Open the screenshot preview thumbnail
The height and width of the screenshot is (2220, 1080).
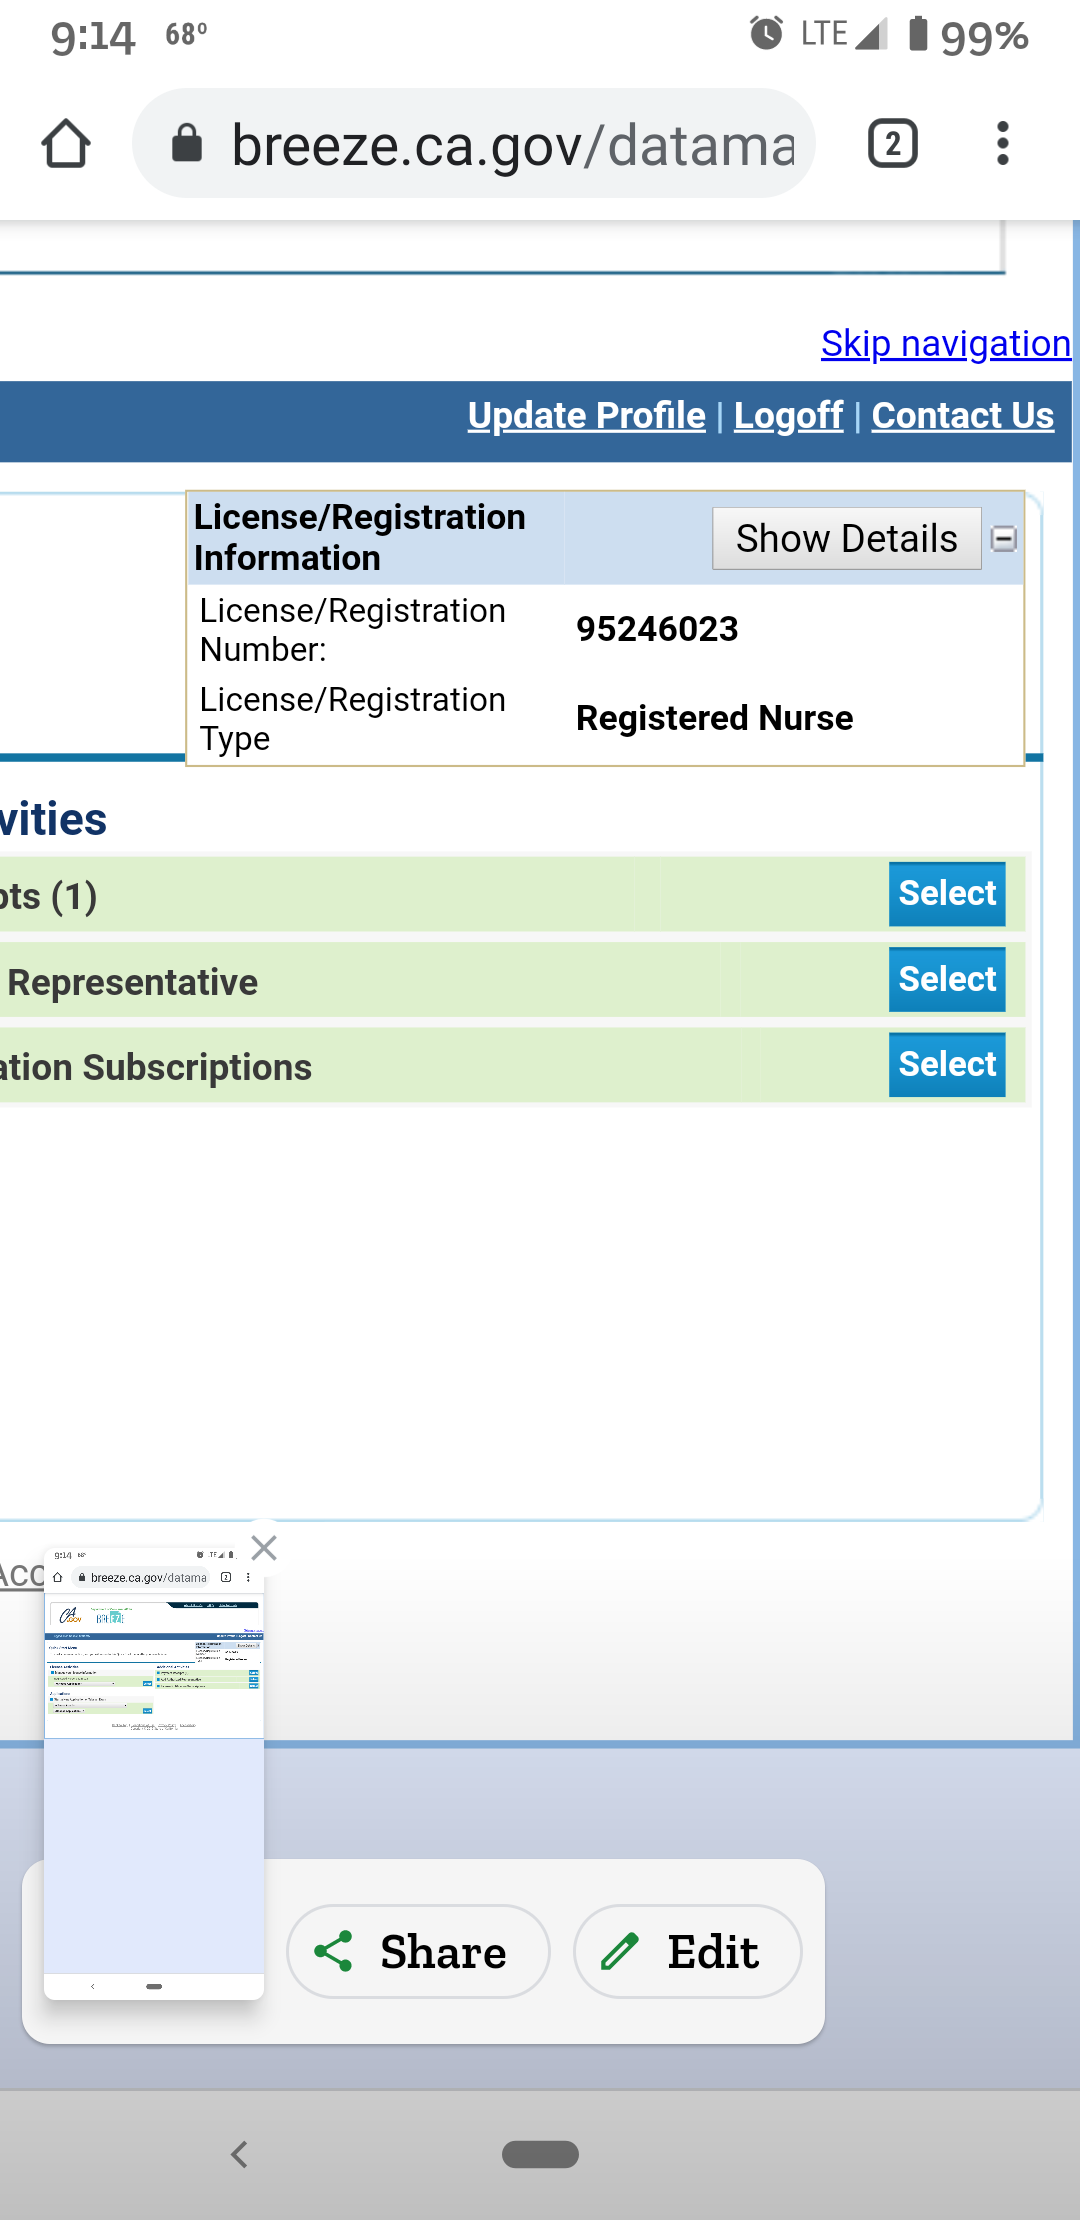coord(154,1772)
